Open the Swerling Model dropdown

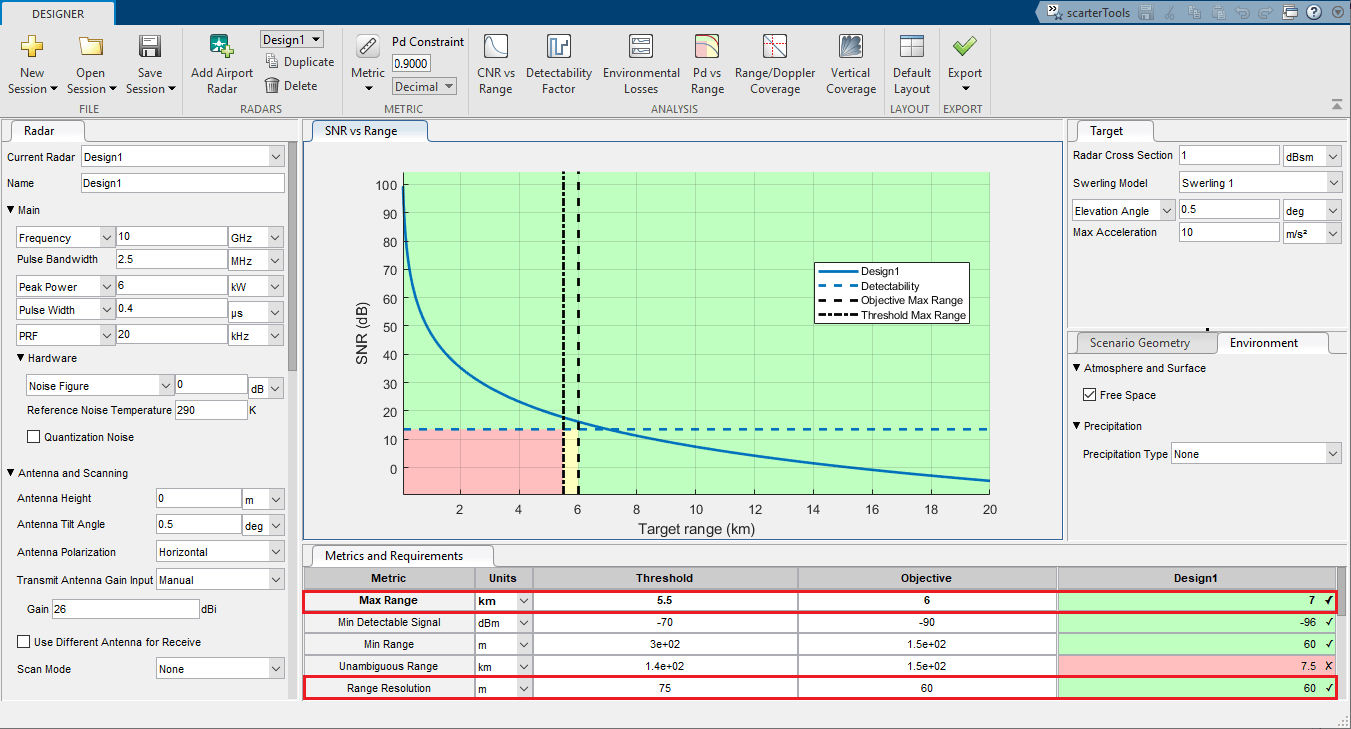click(1259, 183)
